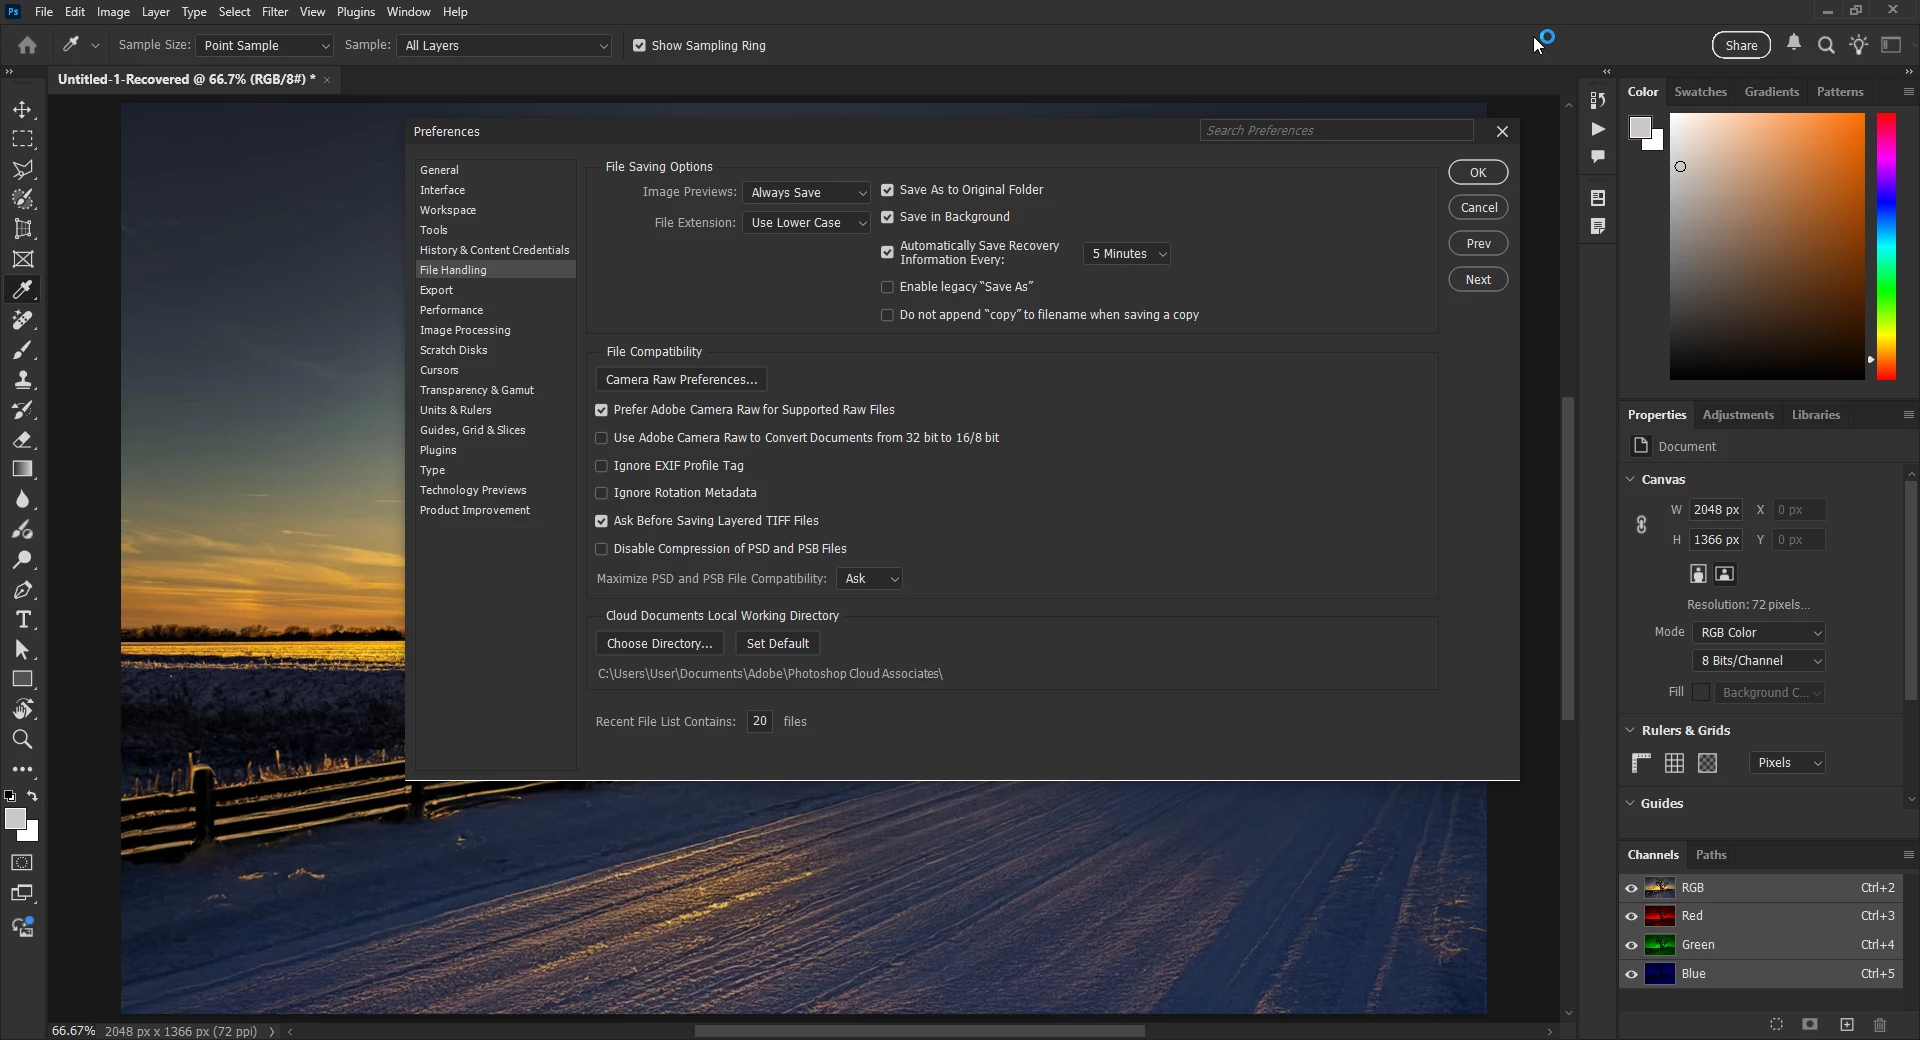The image size is (1920, 1040).
Task: Toggle Quick Mask mode icon
Action: click(22, 863)
